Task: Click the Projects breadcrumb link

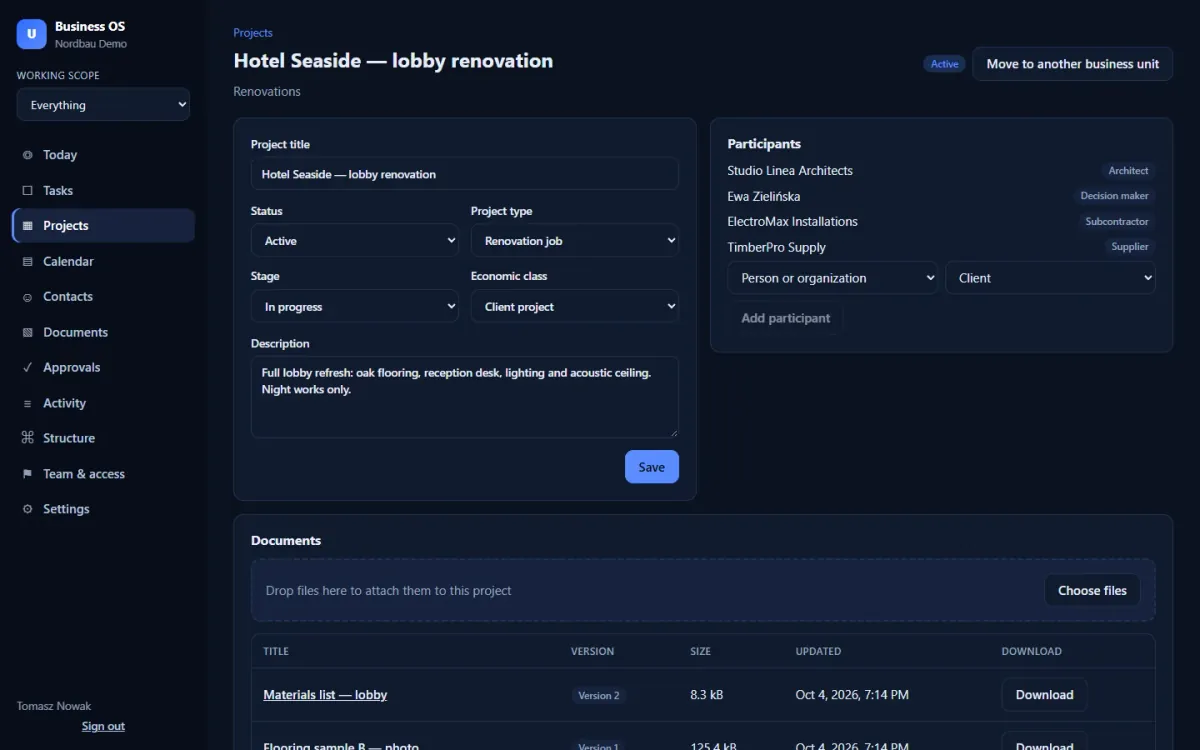Action: [x=253, y=33]
